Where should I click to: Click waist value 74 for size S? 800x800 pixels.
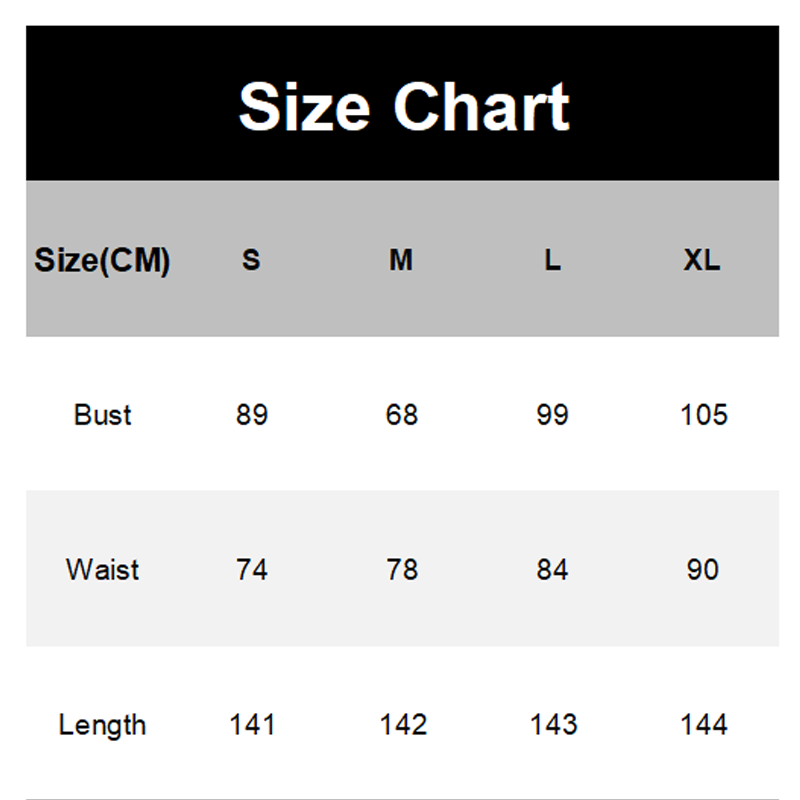coord(252,570)
